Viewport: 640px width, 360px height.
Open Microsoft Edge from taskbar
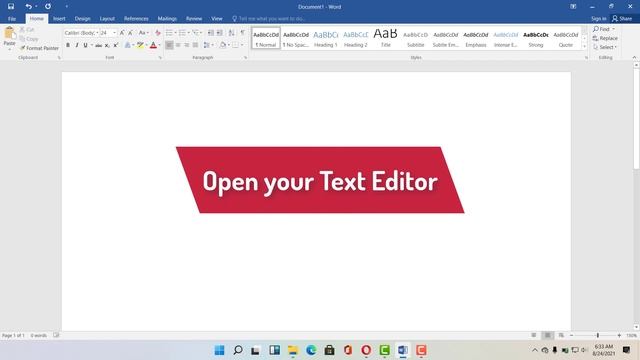click(x=311, y=350)
